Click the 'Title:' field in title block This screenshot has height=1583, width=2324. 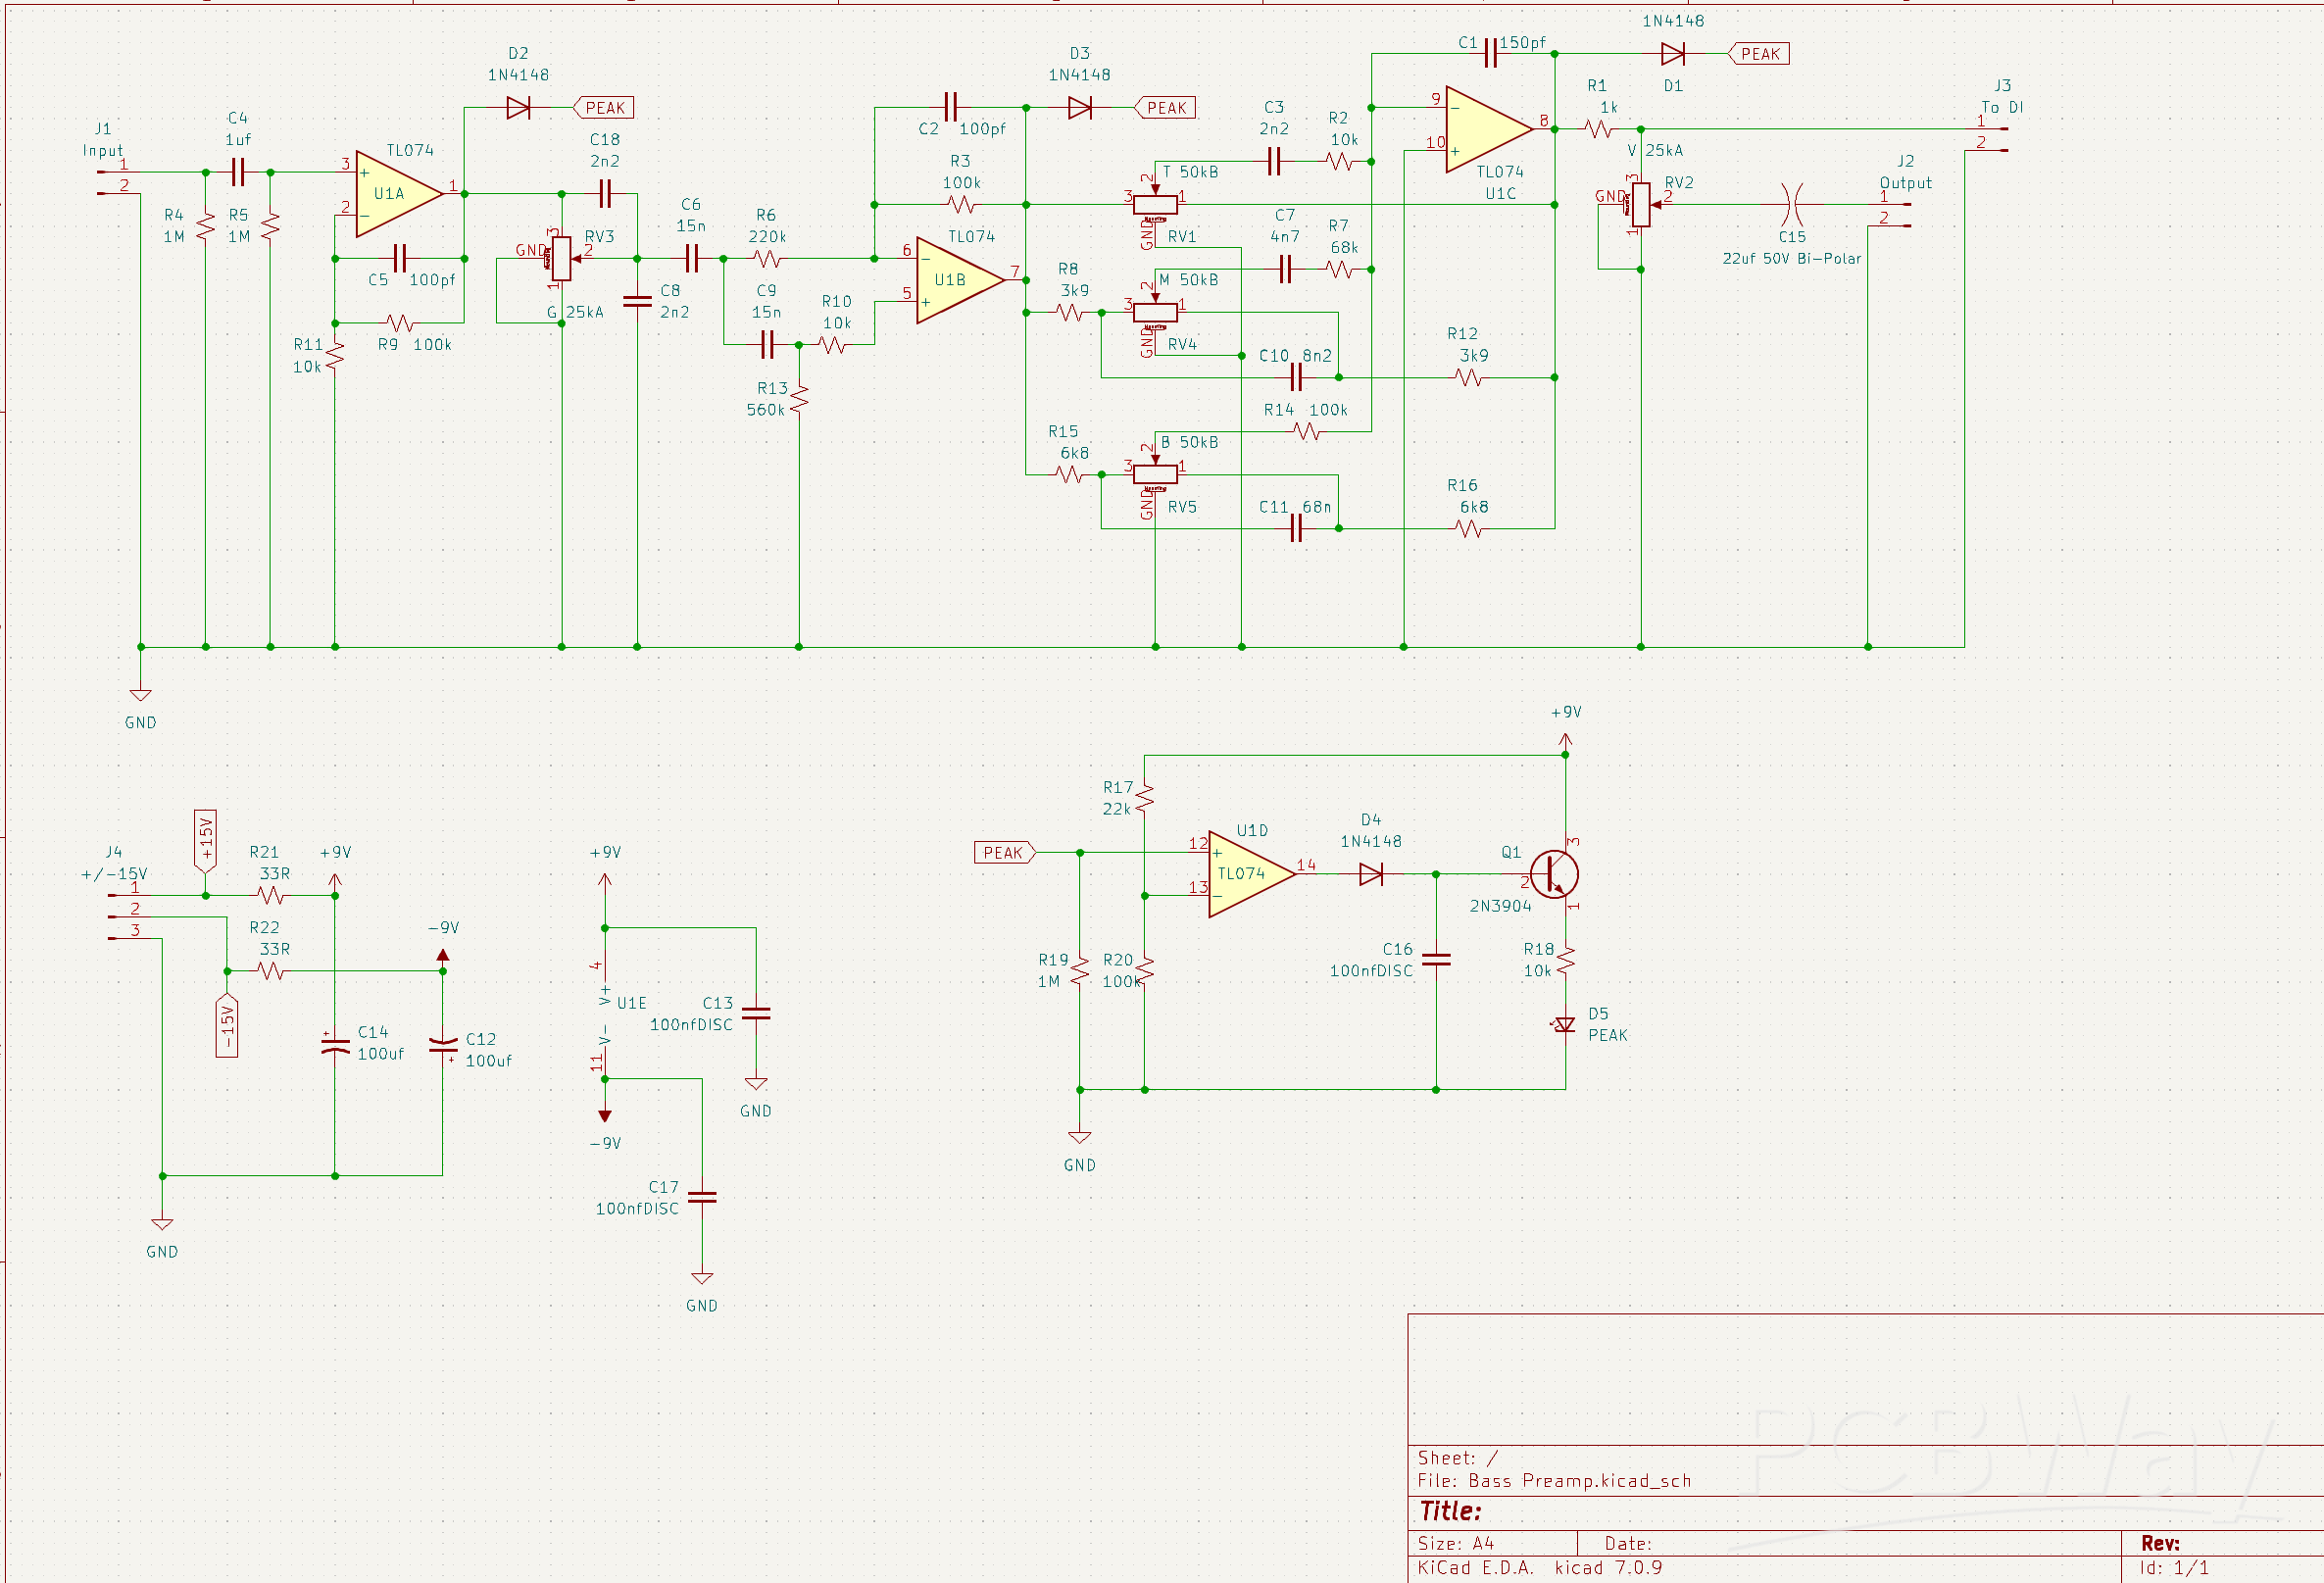[x=1450, y=1511]
